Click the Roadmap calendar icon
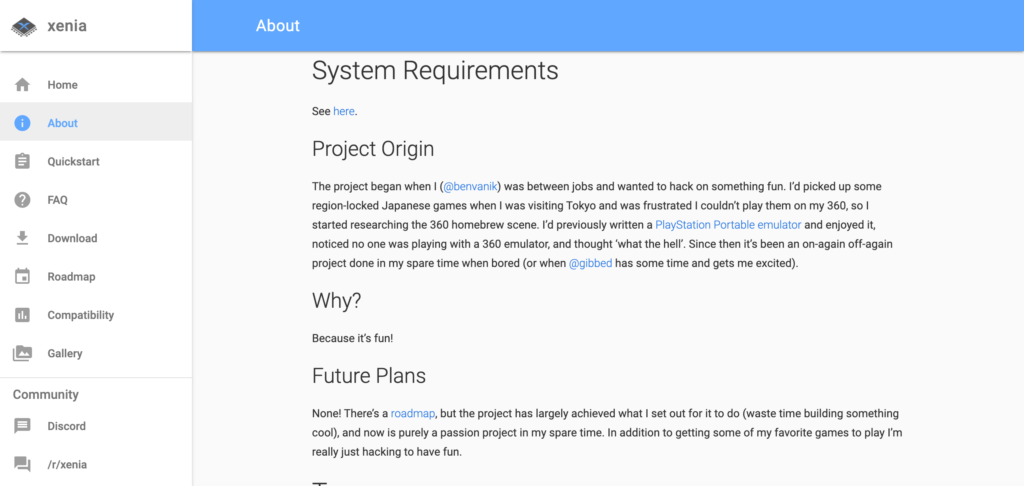 pyautogui.click(x=22, y=276)
